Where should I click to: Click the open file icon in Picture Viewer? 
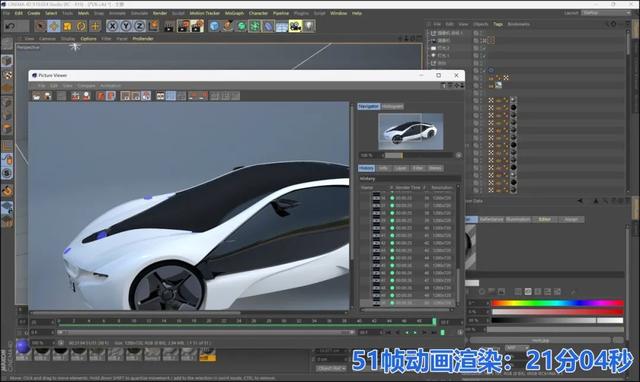click(x=37, y=96)
